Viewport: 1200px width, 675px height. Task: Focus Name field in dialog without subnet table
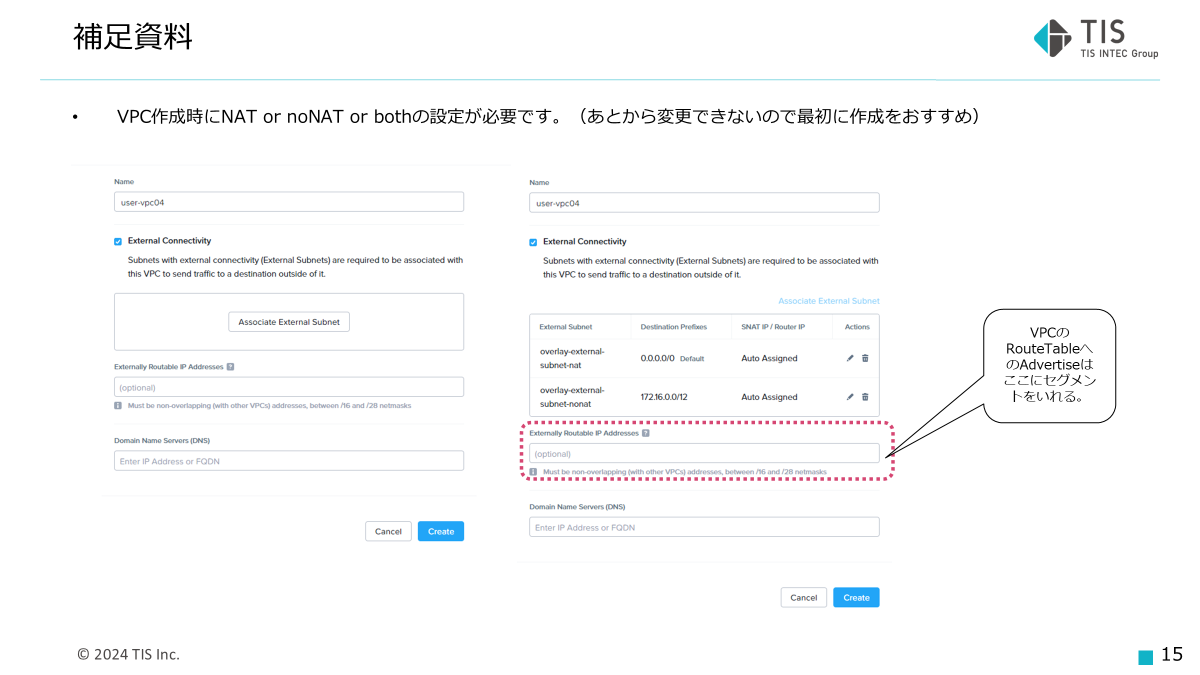click(289, 202)
